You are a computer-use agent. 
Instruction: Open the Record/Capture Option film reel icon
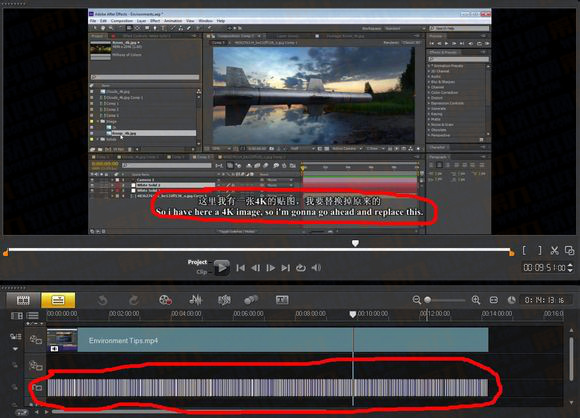coord(165,300)
